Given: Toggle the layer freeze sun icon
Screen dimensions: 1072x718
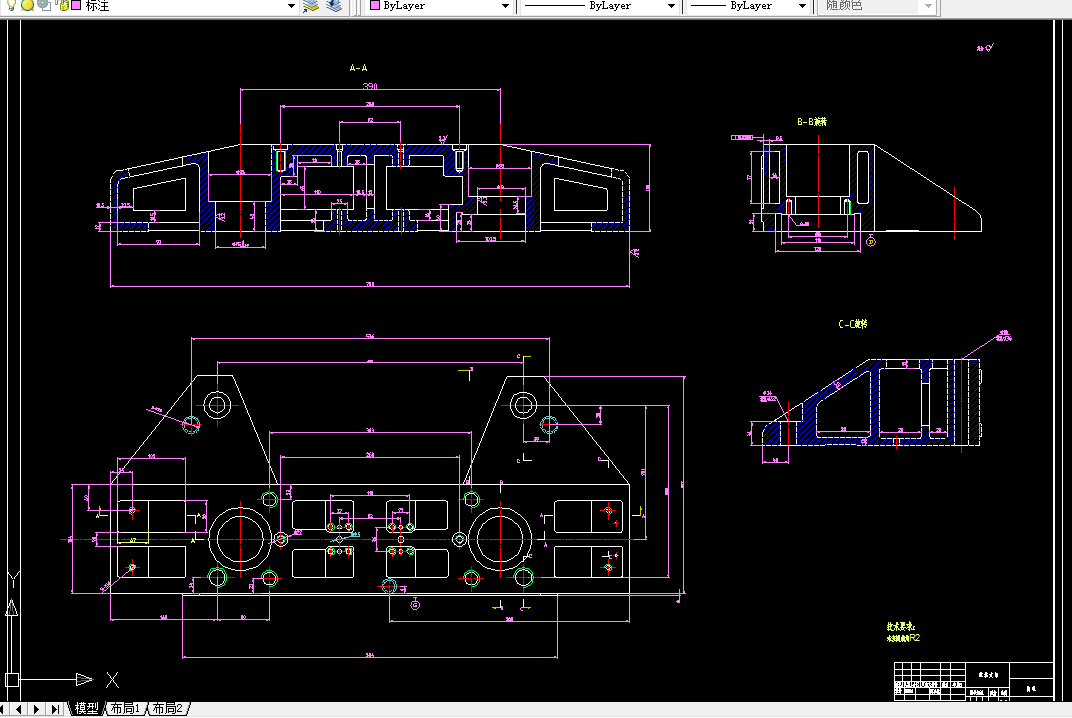Looking at the screenshot, I should pyautogui.click(x=27, y=5).
